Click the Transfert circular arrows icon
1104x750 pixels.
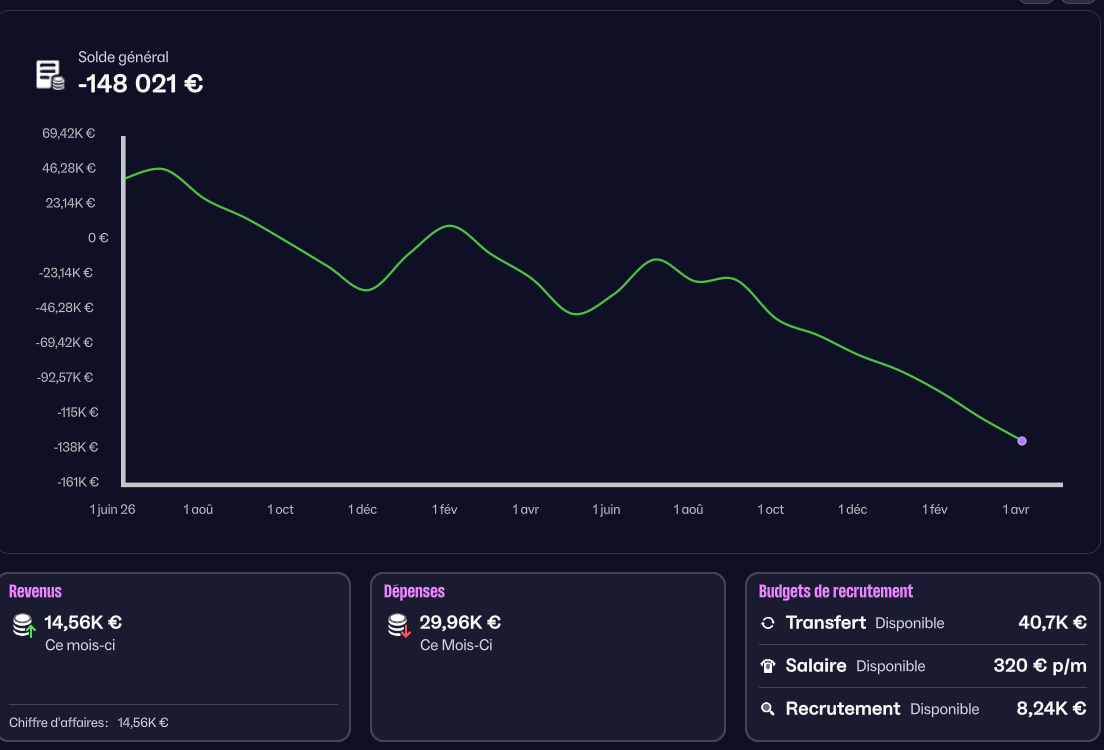tap(768, 623)
